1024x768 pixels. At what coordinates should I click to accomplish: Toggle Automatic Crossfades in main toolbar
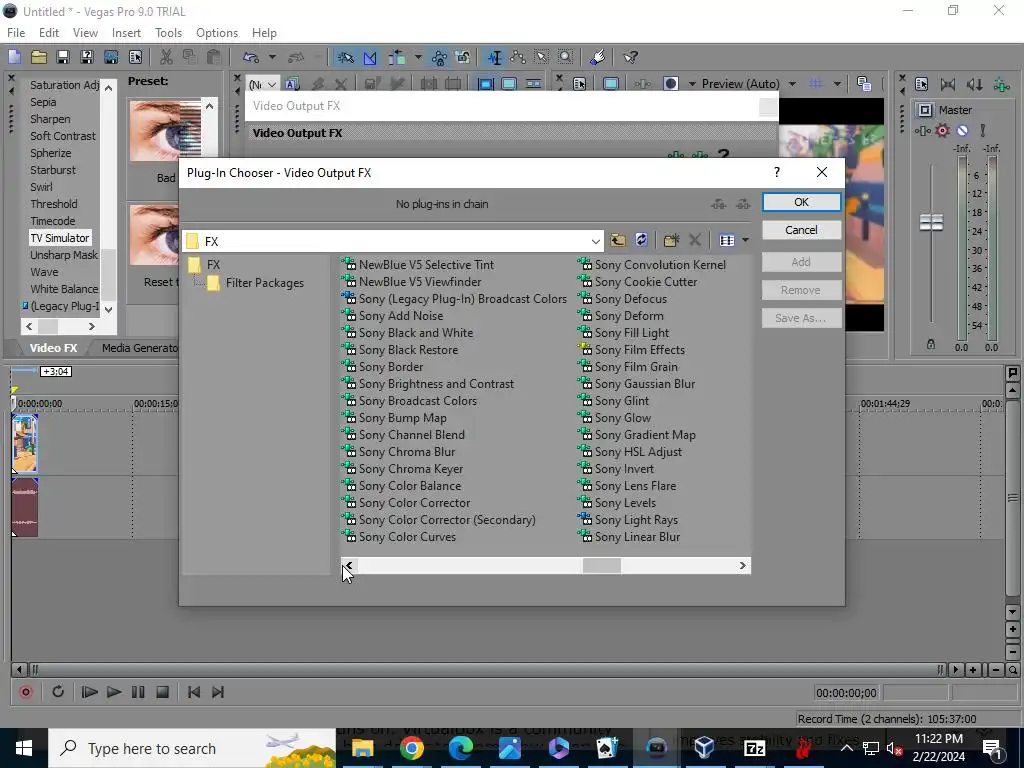point(370,57)
